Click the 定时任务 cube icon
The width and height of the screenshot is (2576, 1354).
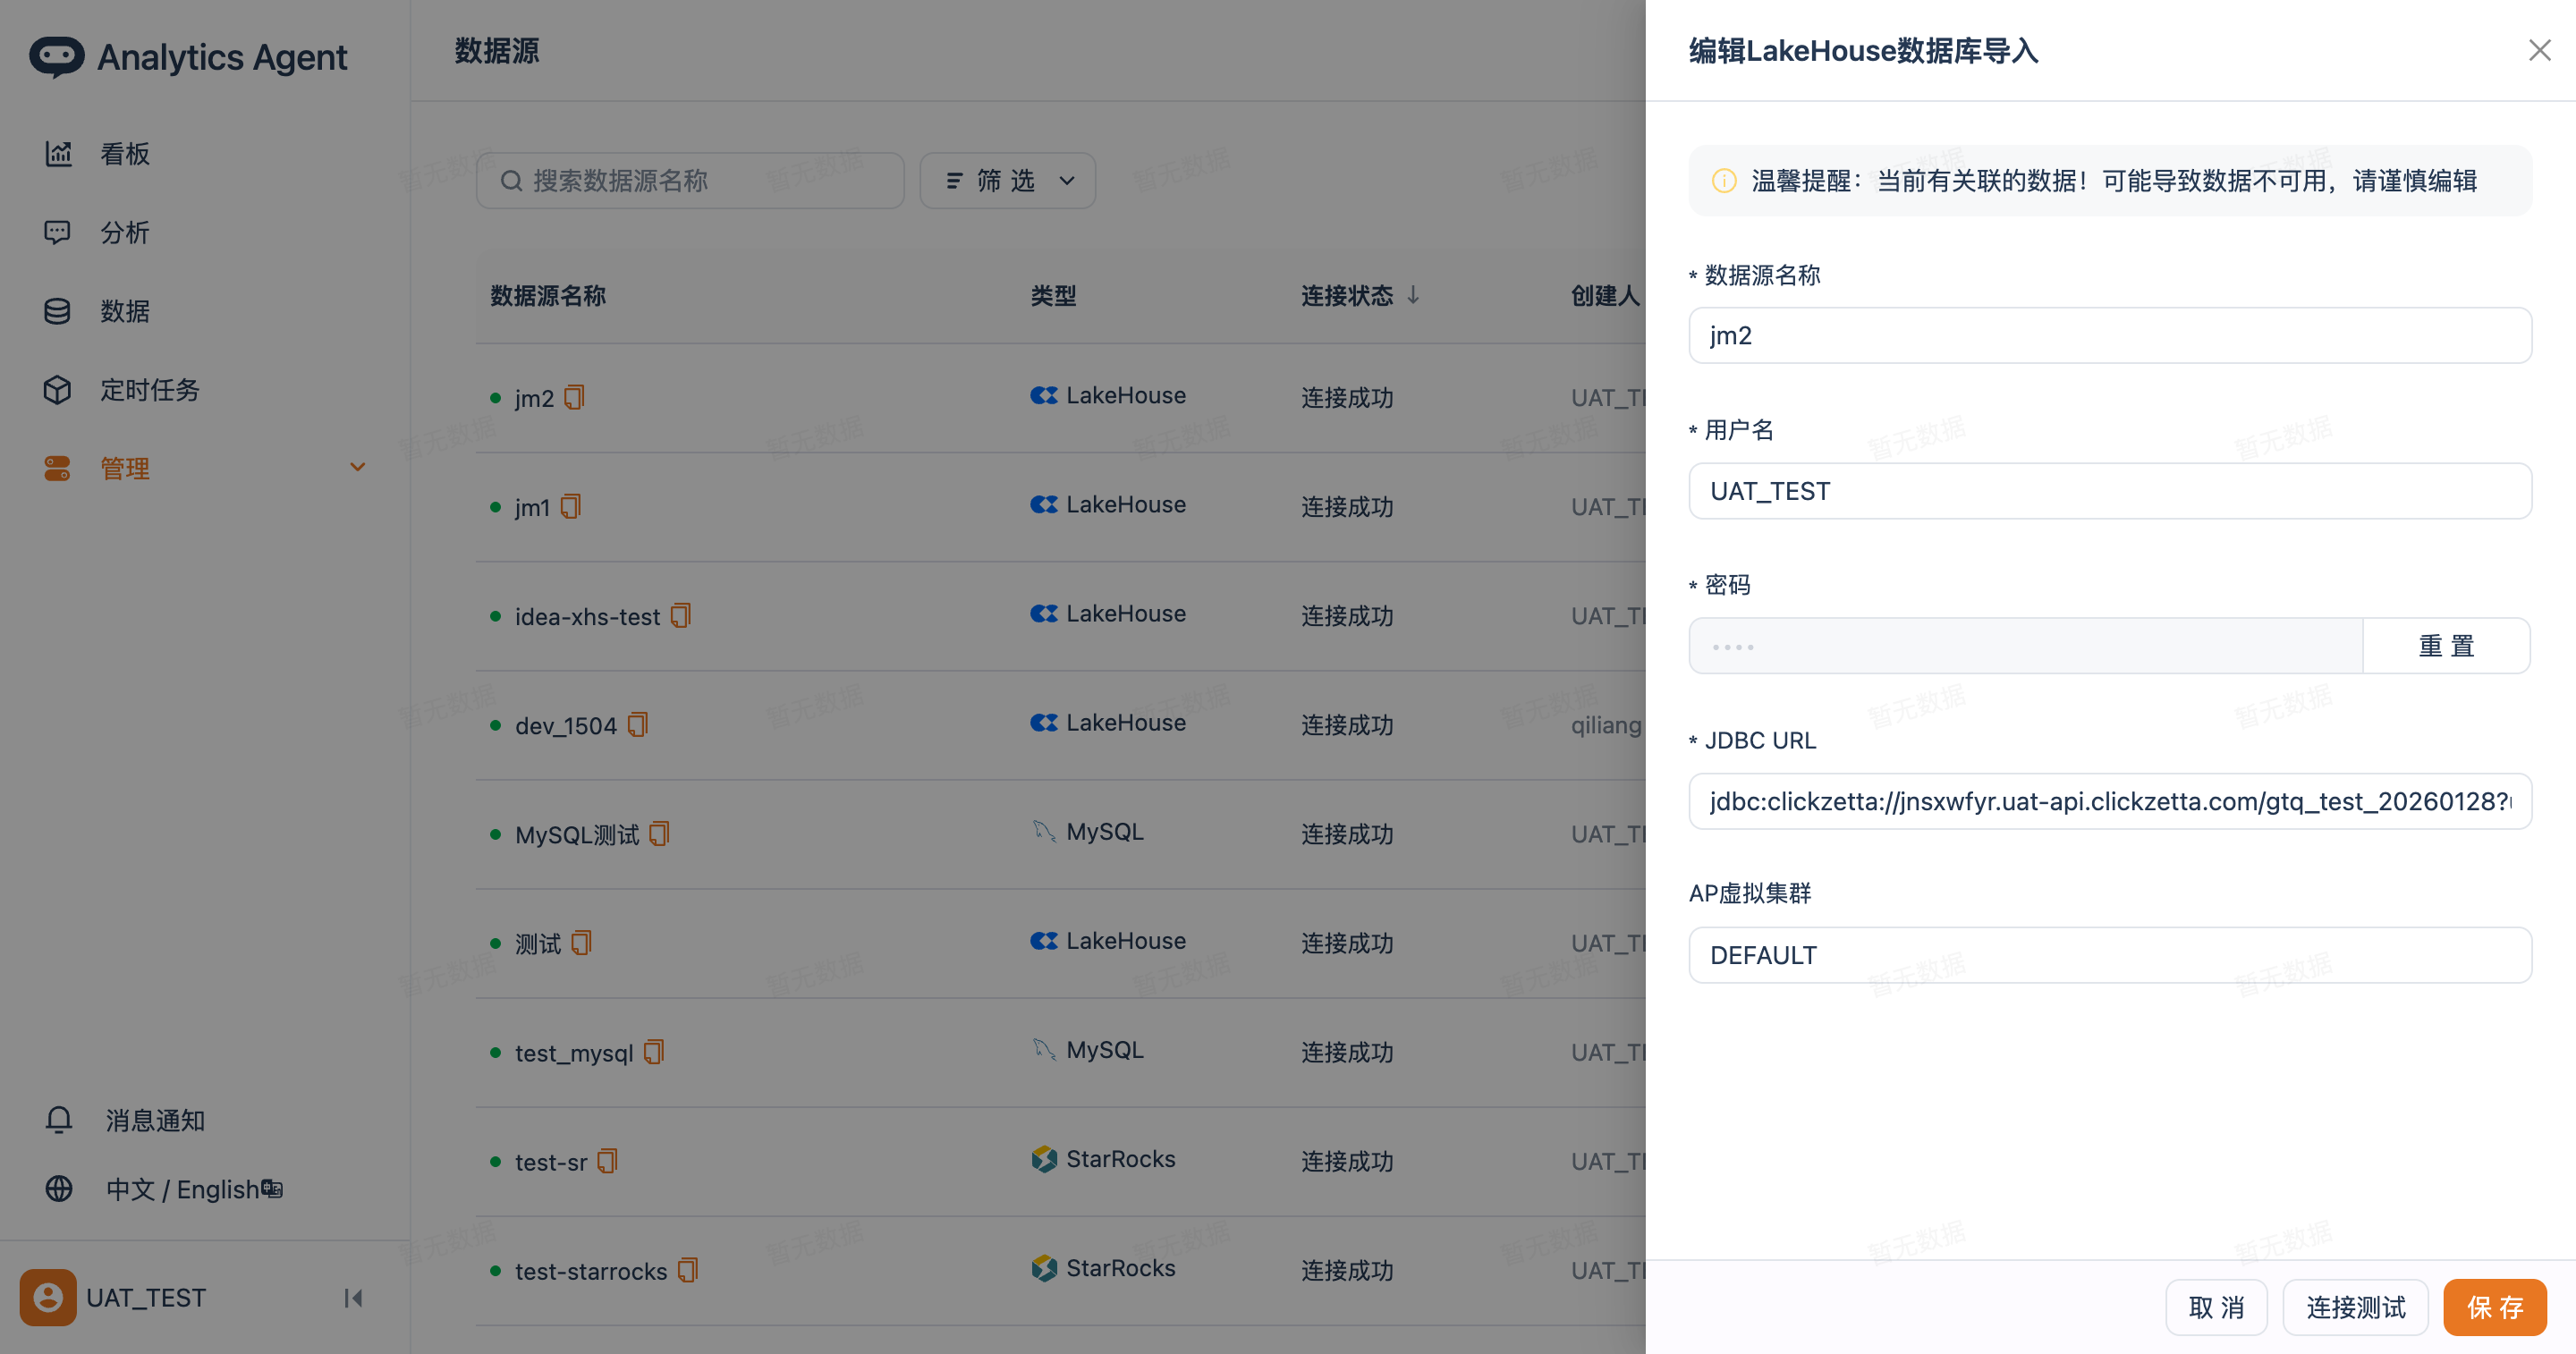click(x=57, y=389)
